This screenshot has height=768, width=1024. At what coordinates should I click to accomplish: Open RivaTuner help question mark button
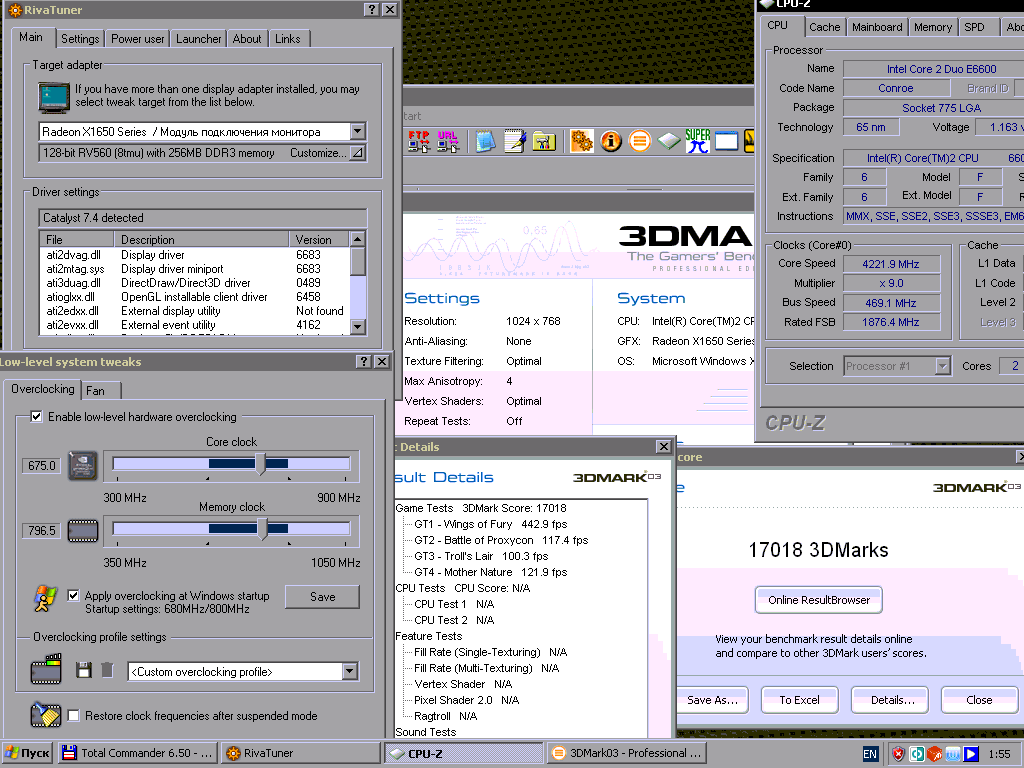[372, 9]
